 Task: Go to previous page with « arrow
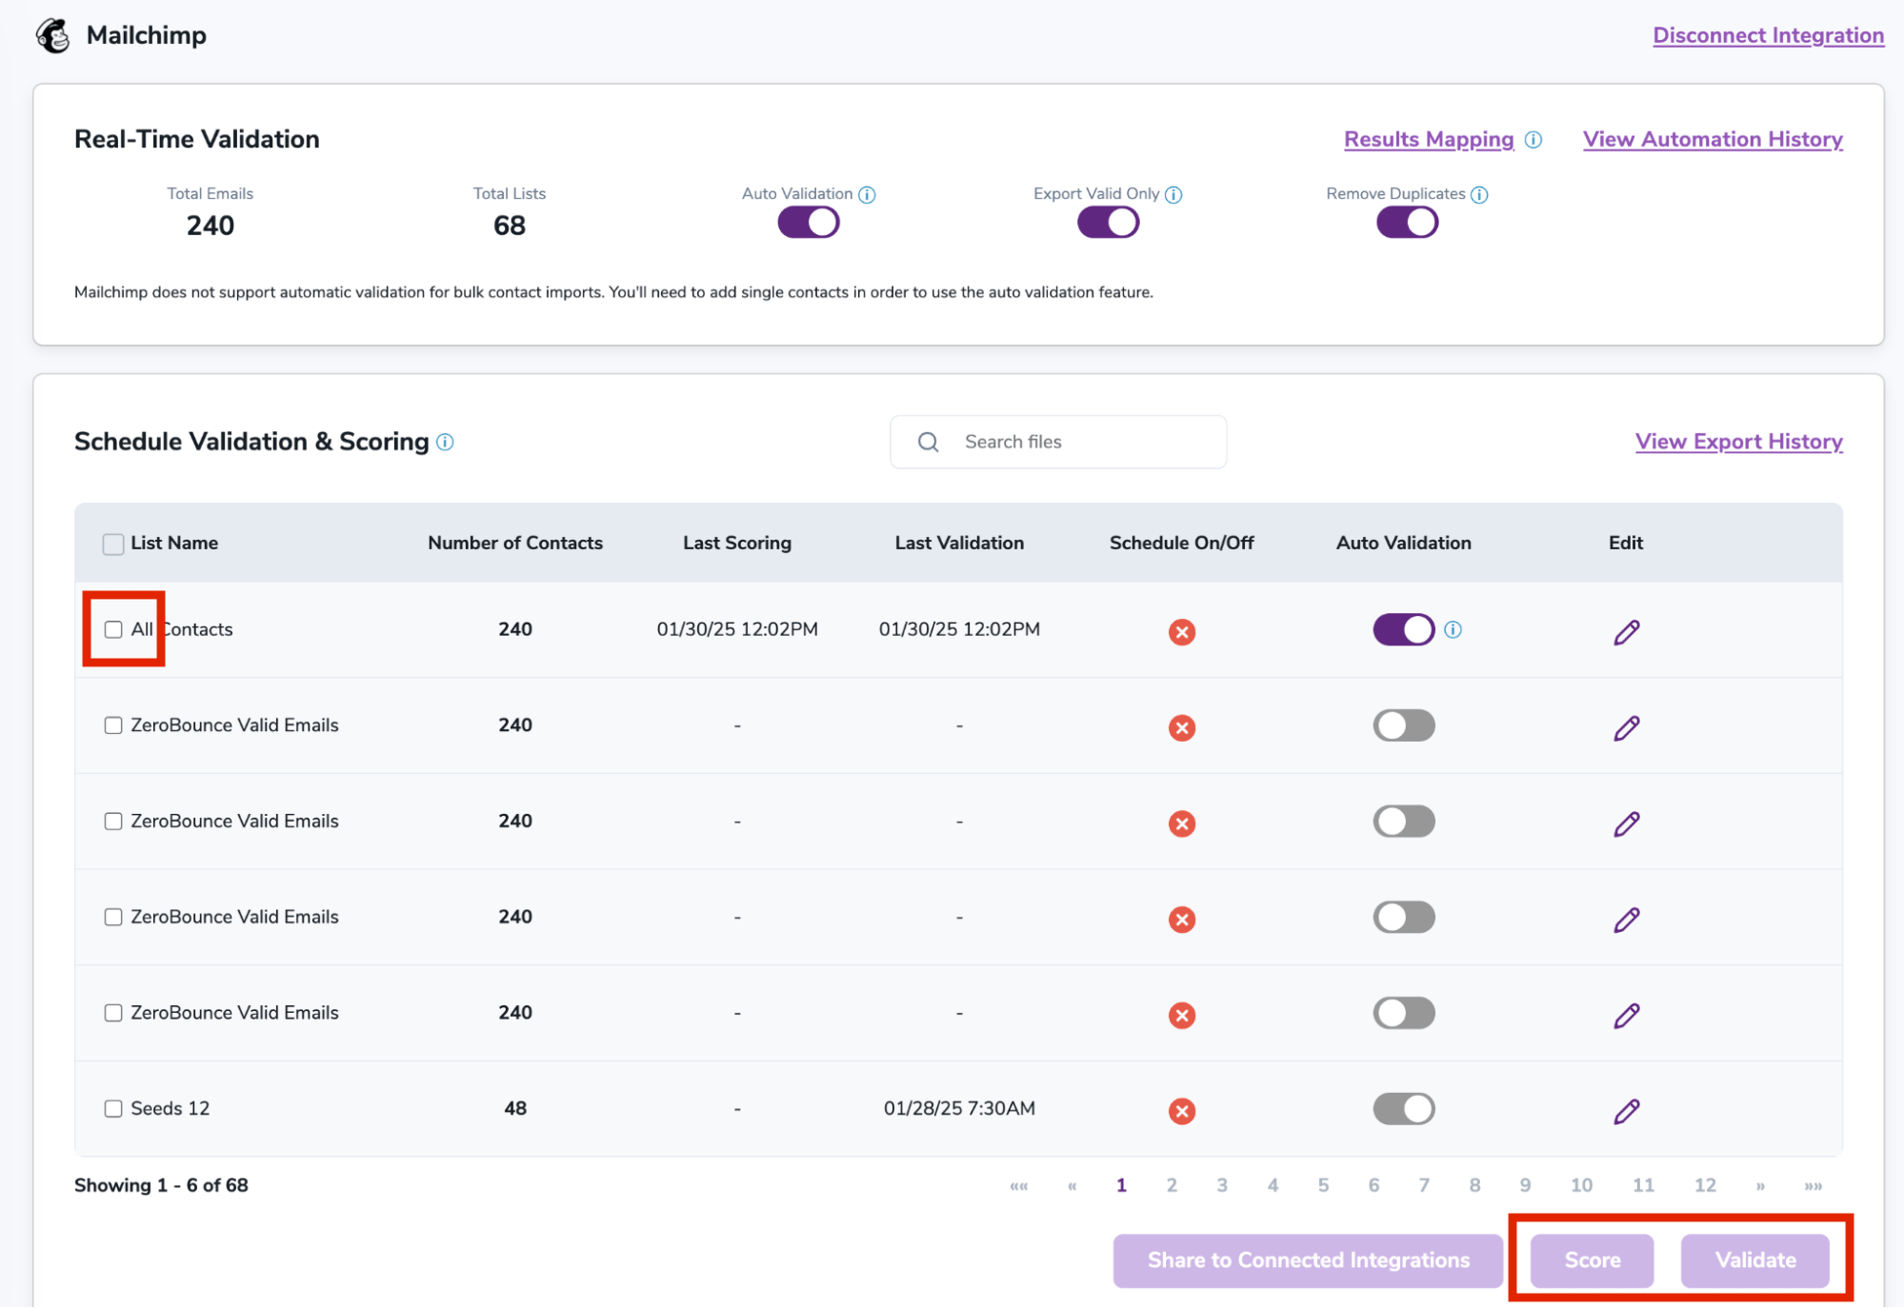click(1072, 1186)
